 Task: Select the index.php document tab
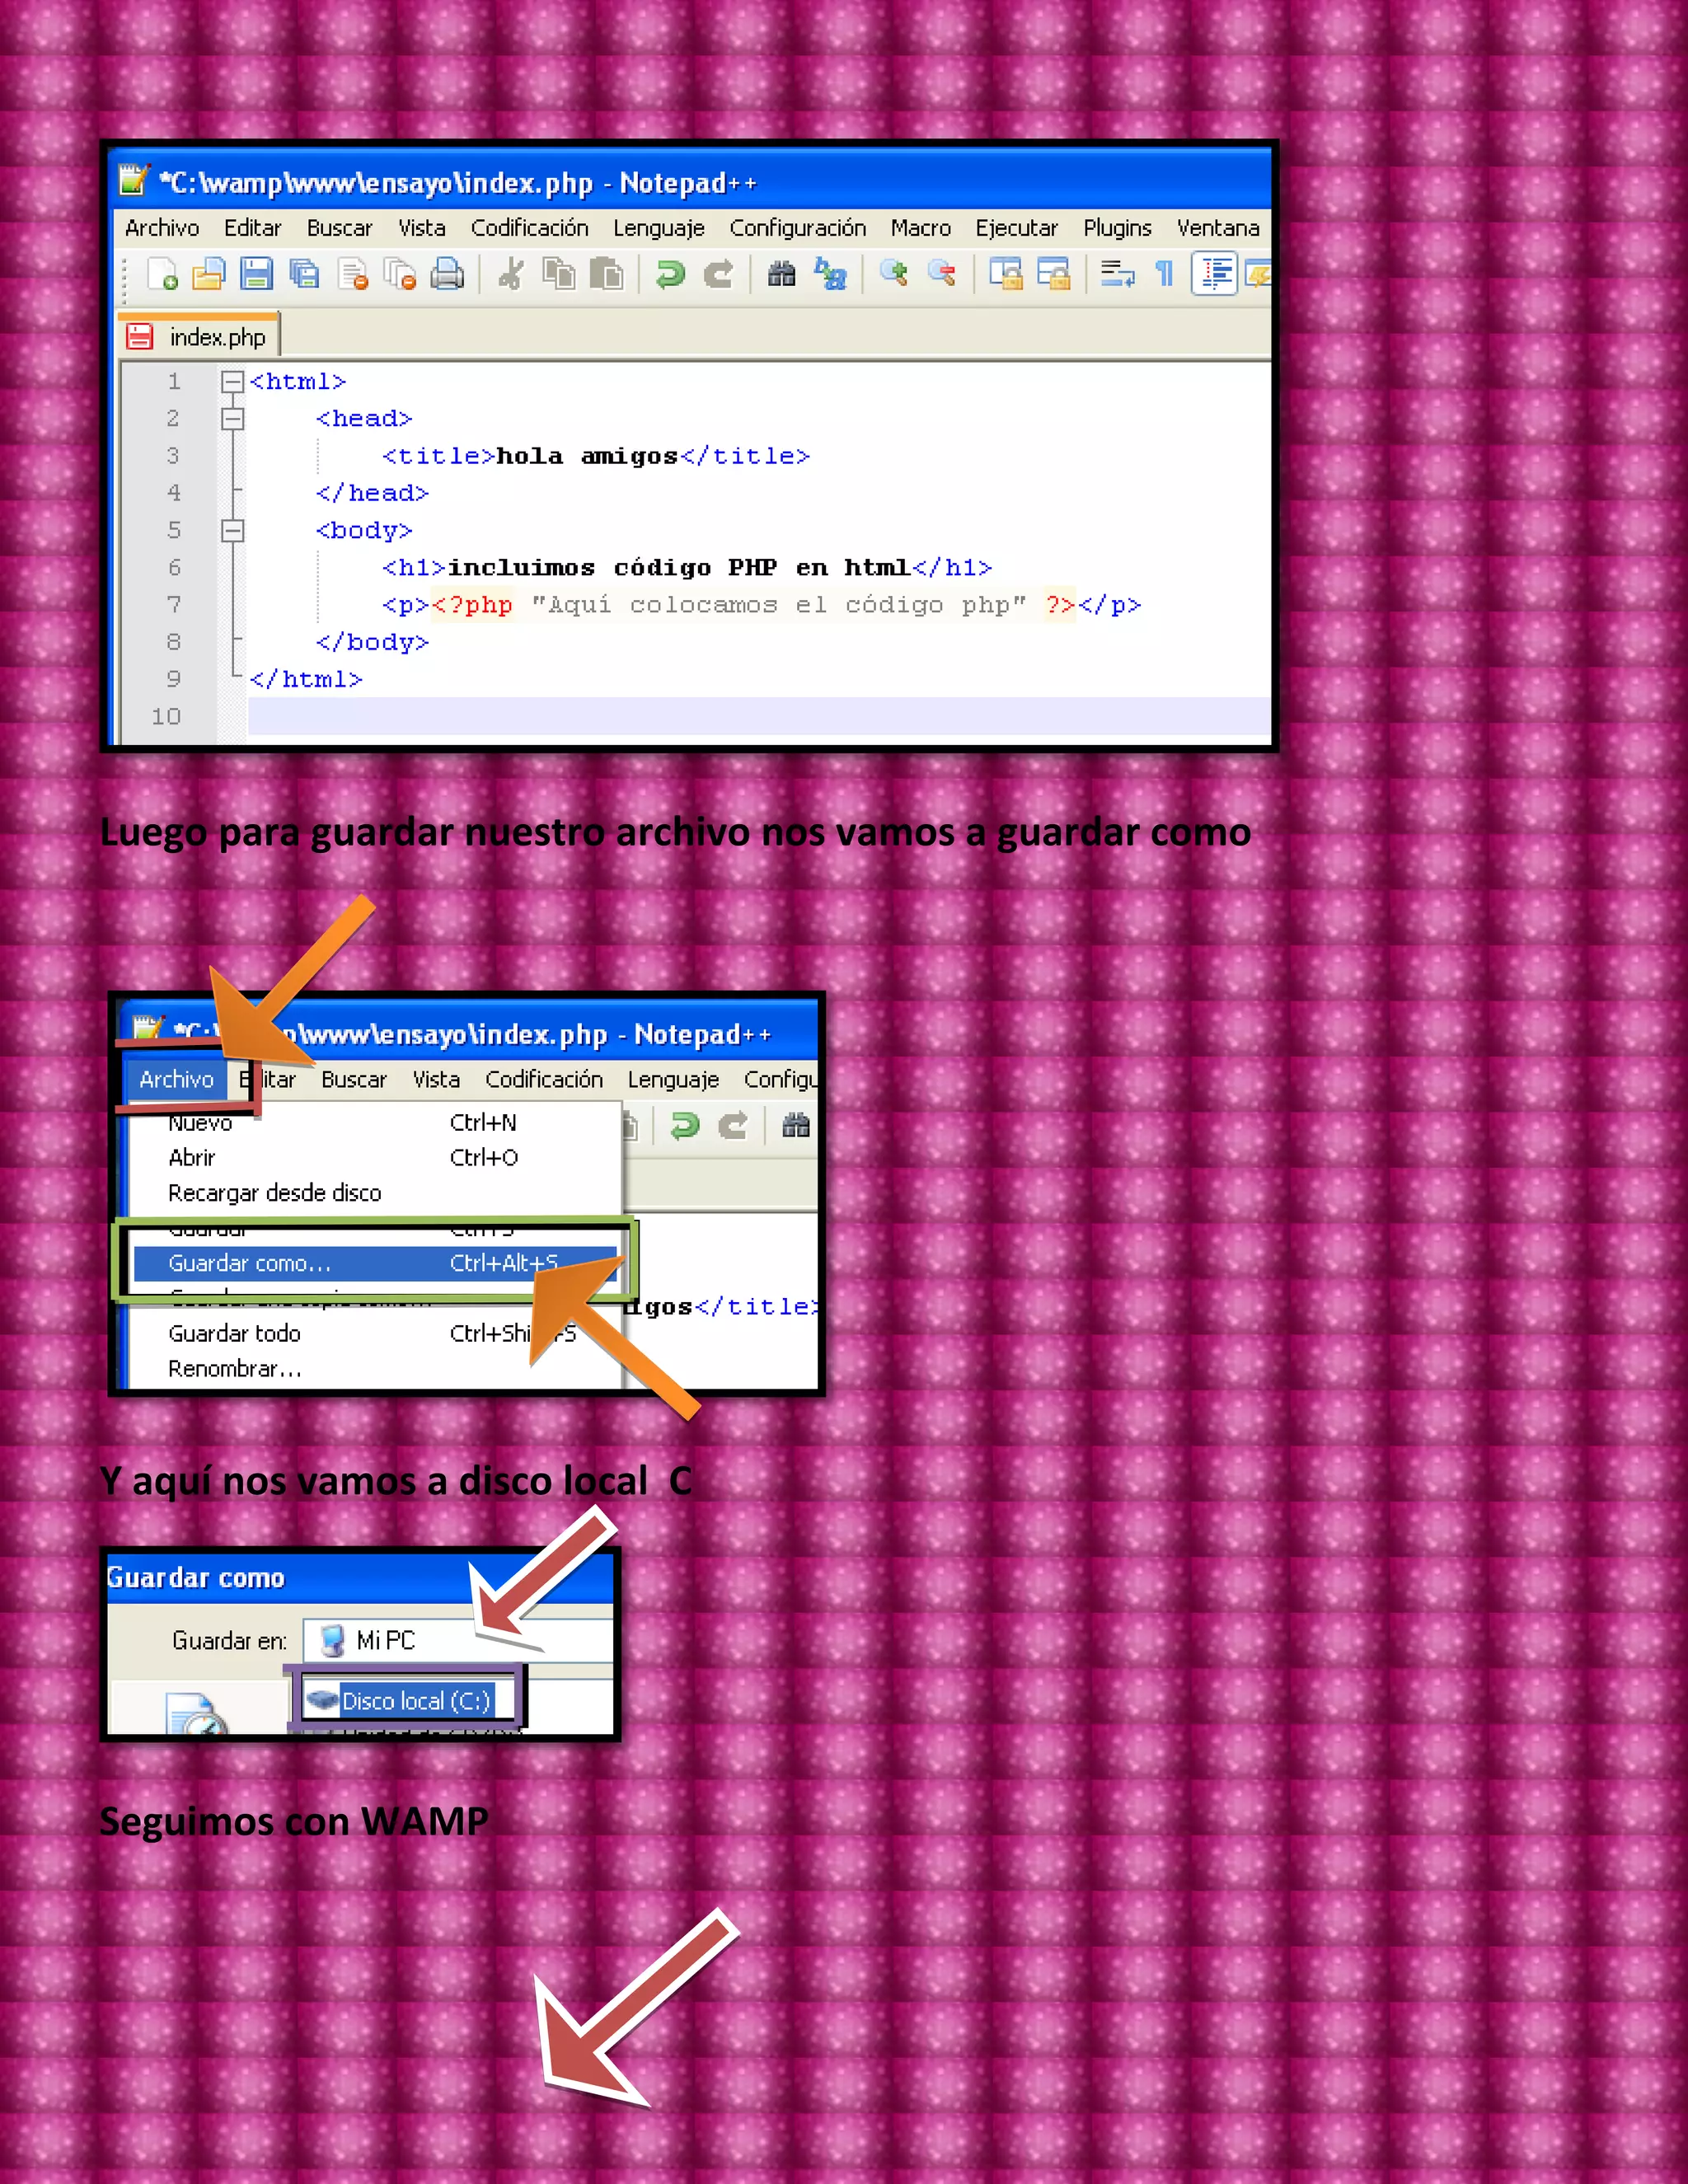coord(199,336)
